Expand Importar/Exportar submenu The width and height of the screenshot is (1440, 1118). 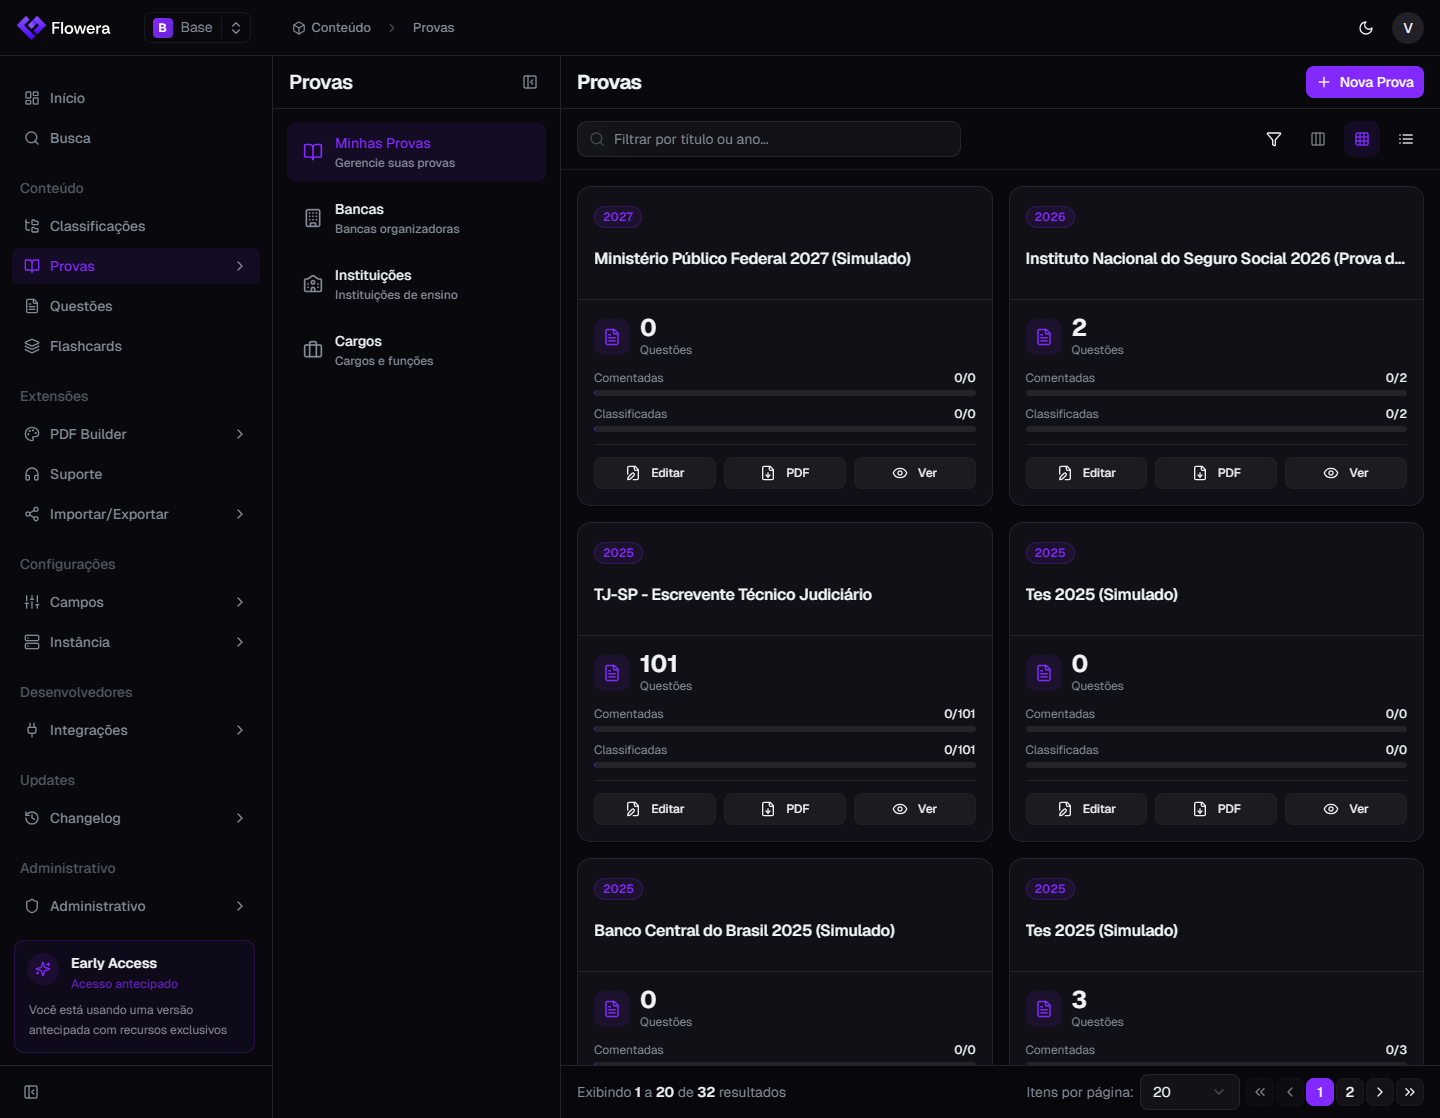click(x=136, y=514)
